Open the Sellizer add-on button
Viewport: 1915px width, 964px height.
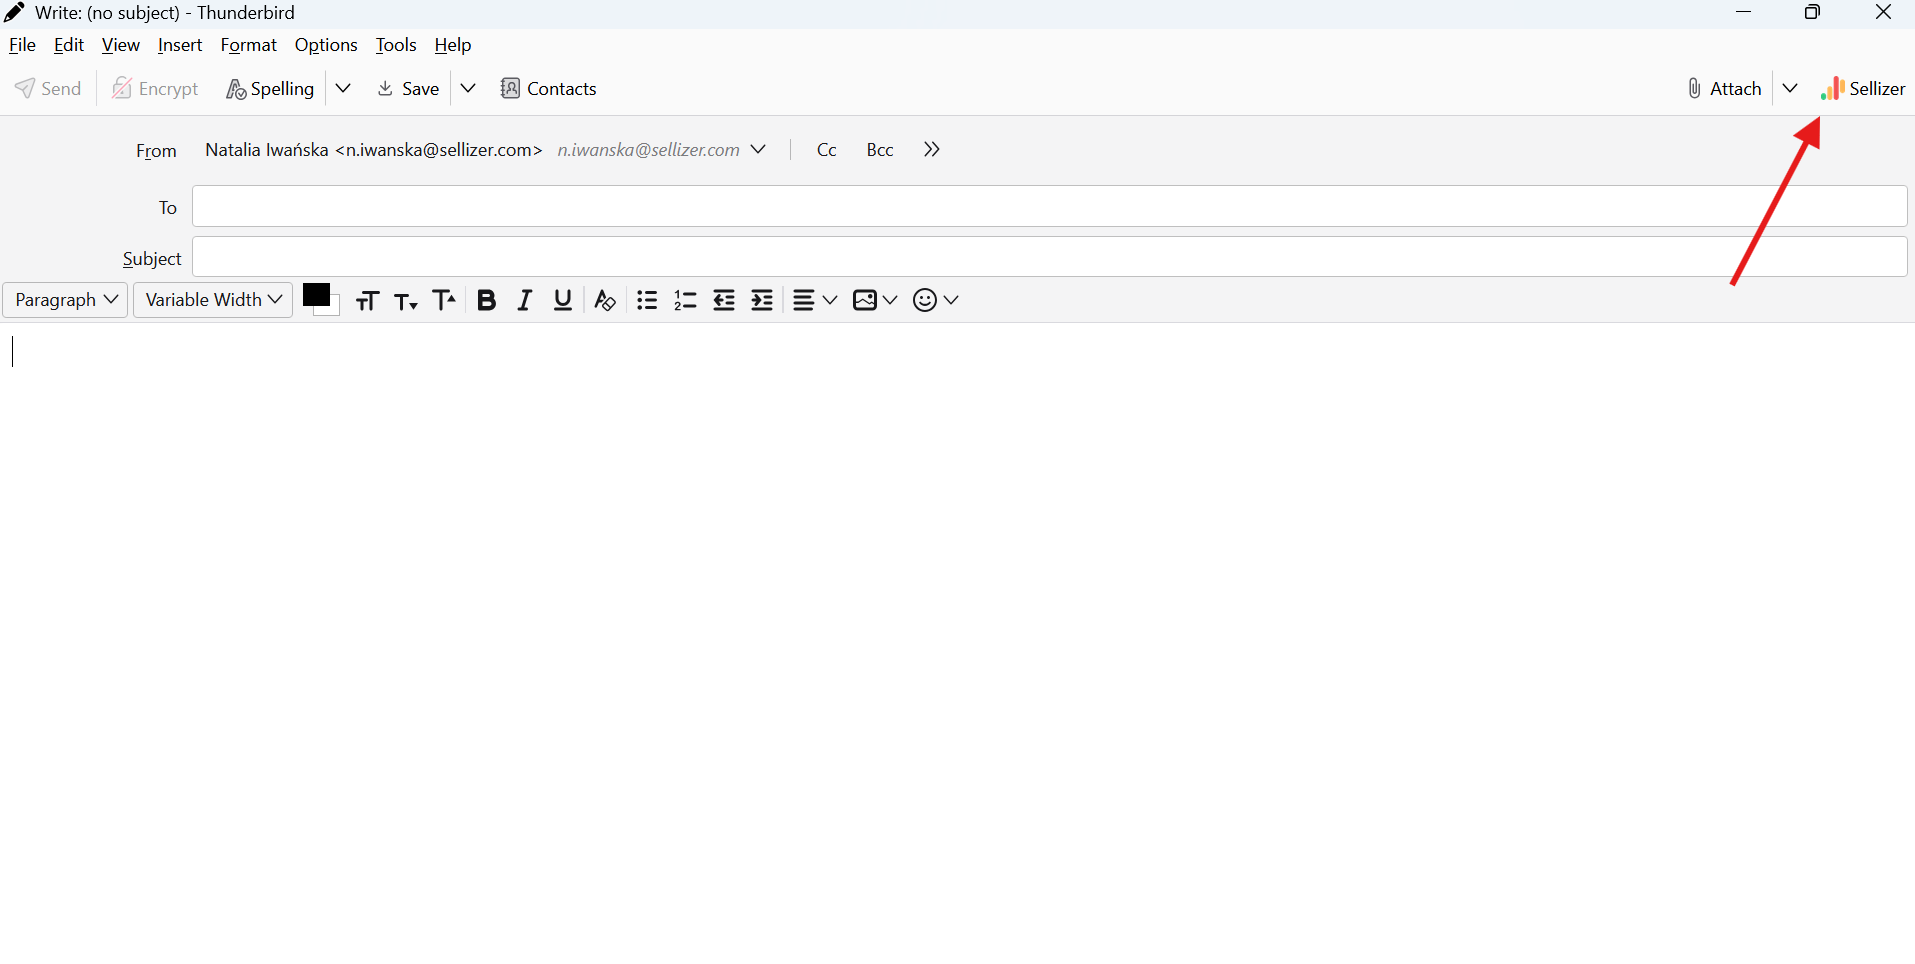[x=1863, y=88]
